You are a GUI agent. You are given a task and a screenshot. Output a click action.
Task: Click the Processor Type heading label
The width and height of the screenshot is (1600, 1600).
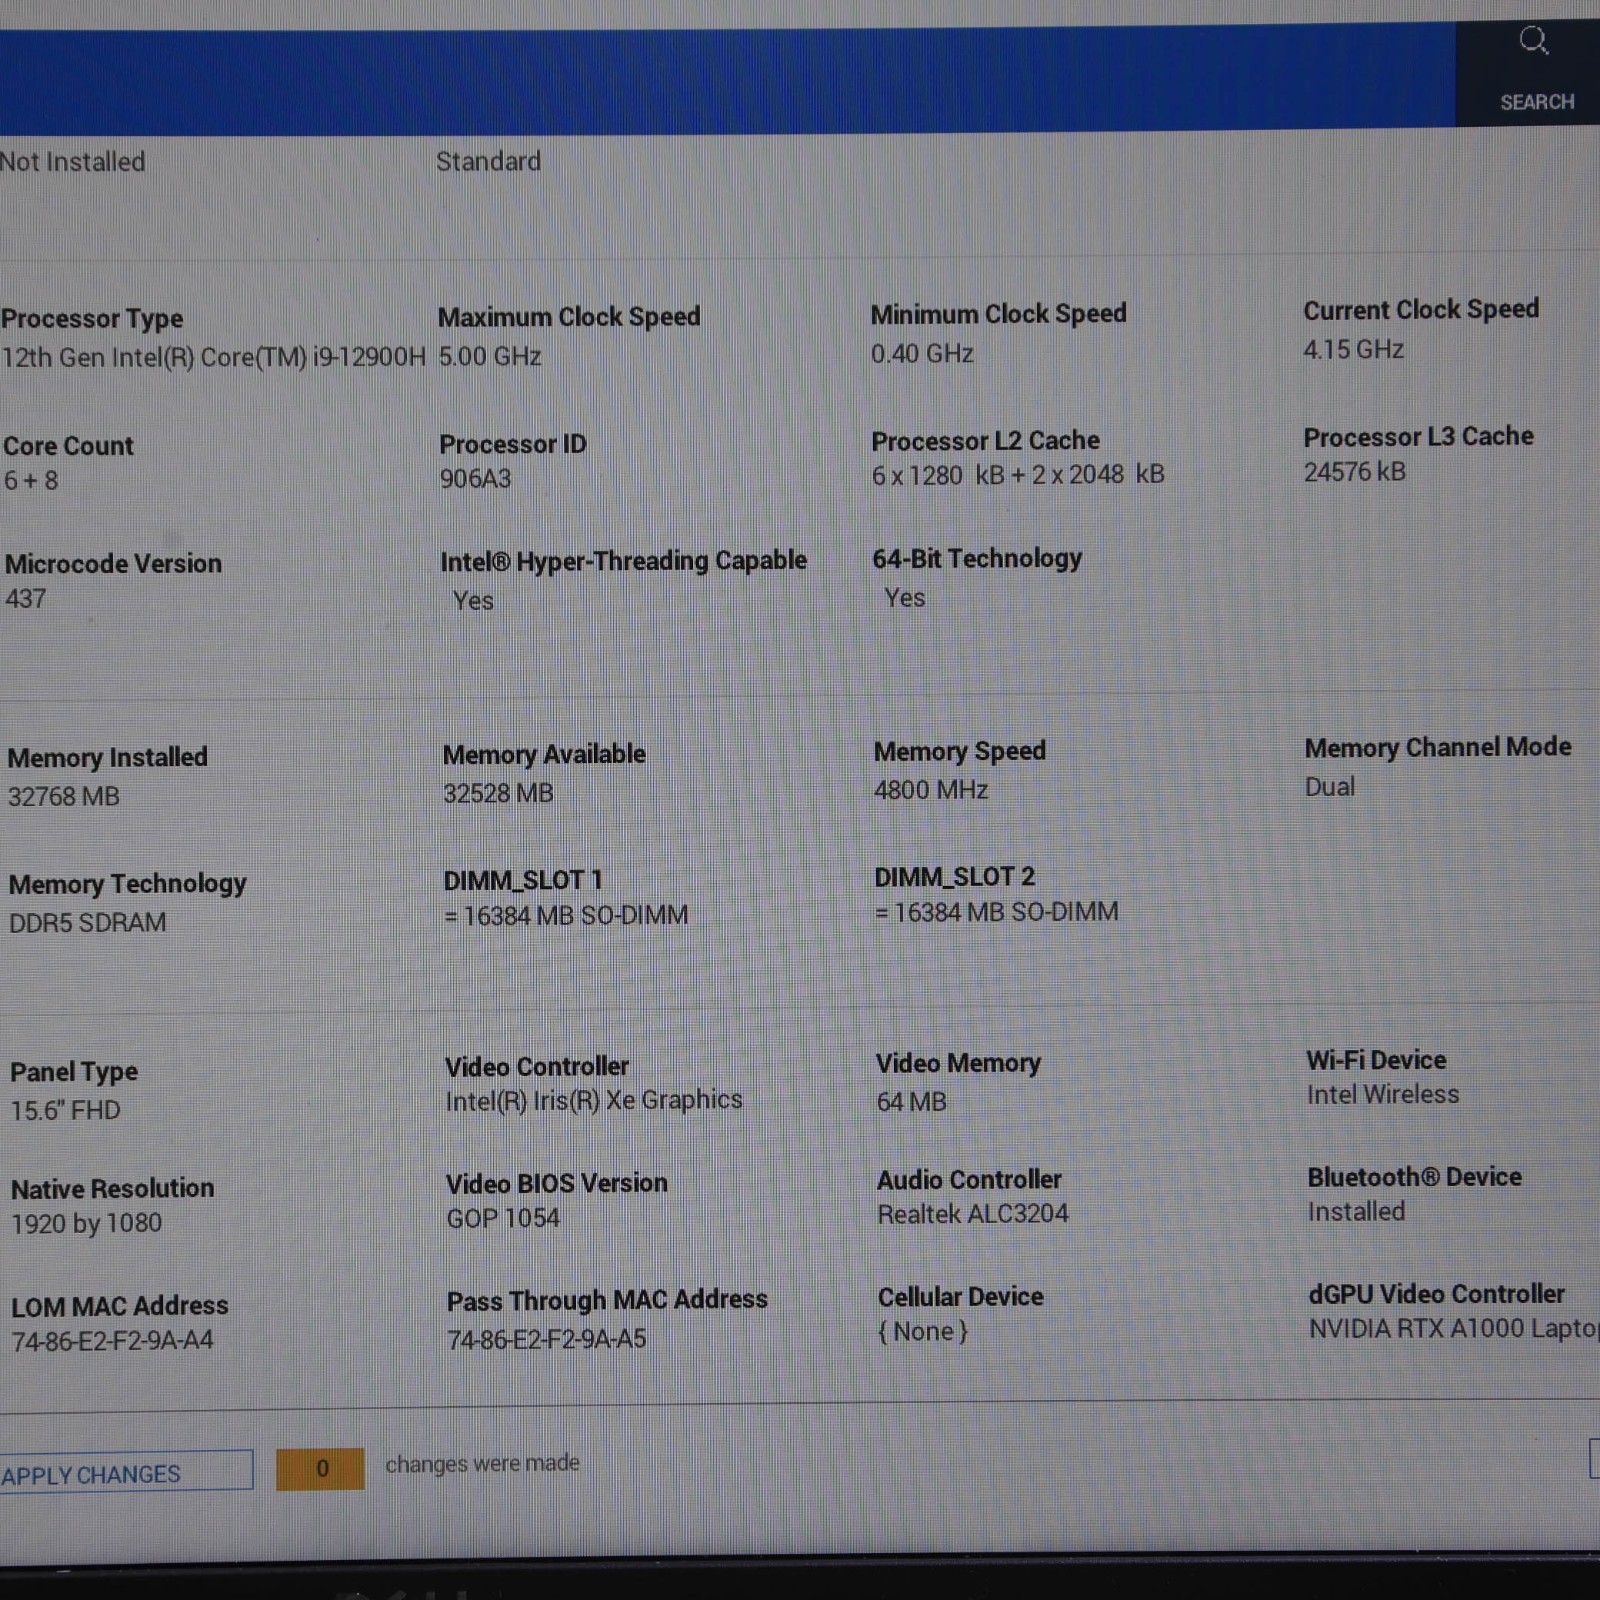click(92, 319)
